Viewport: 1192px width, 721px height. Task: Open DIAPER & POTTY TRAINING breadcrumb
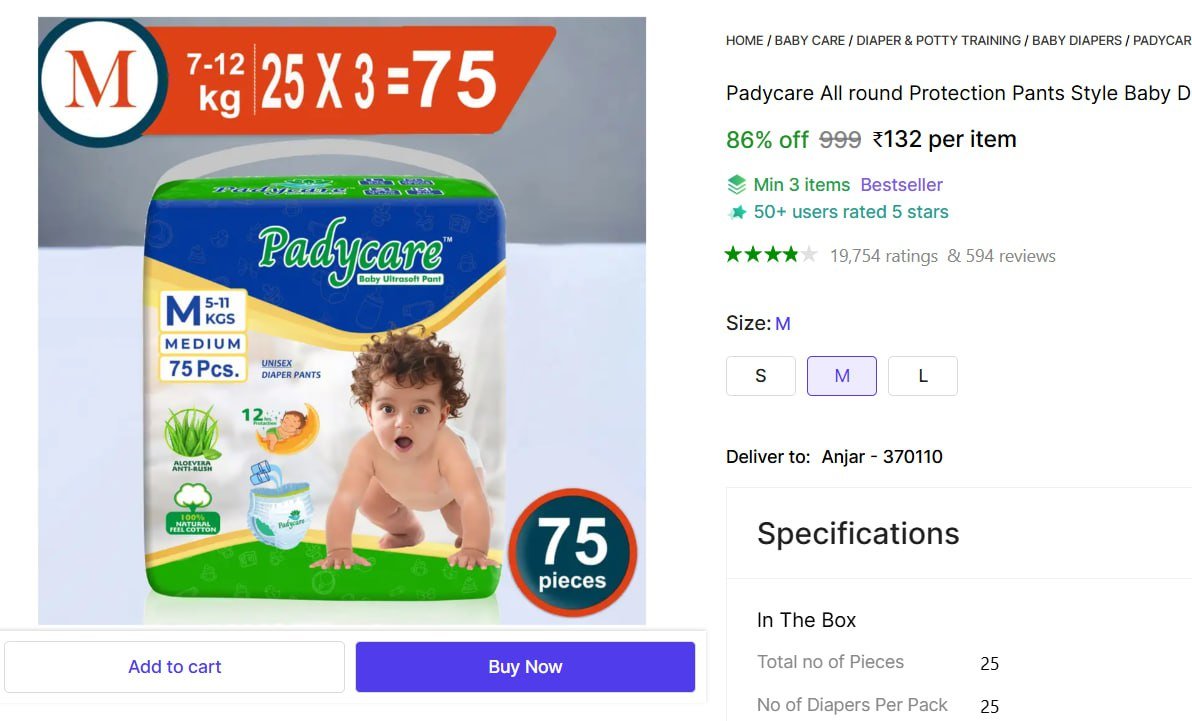[938, 40]
